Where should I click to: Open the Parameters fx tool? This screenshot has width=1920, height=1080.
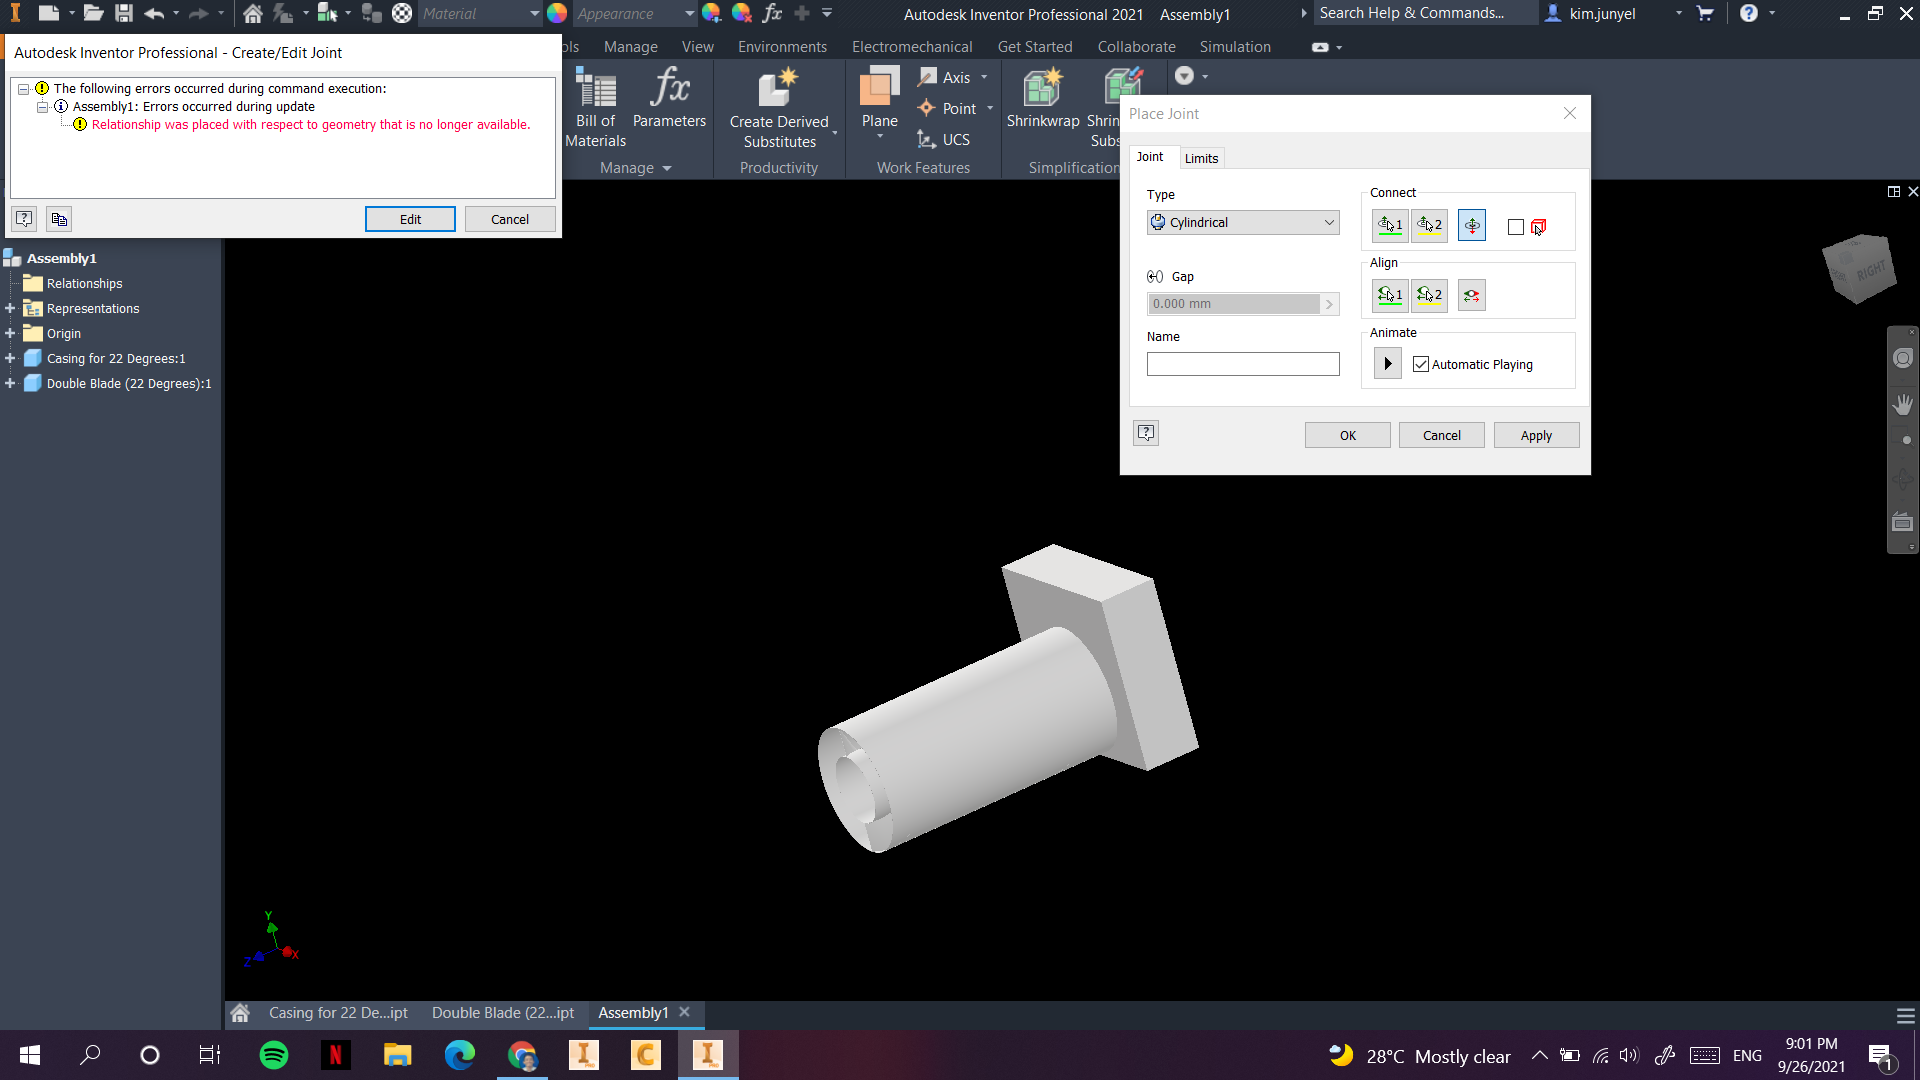tap(669, 98)
